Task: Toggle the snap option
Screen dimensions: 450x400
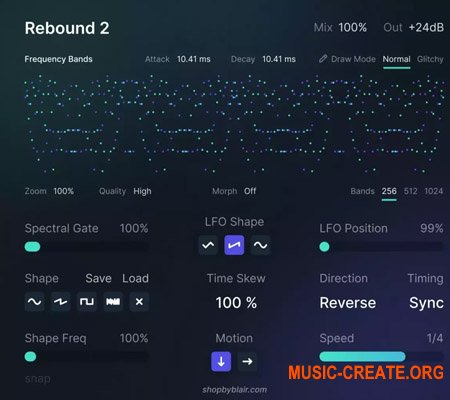Action: pyautogui.click(x=38, y=379)
